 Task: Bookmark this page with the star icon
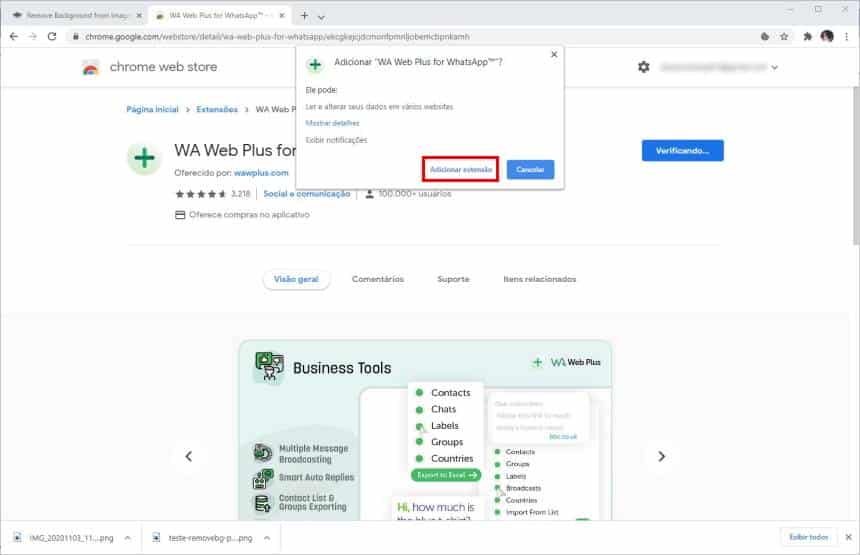tap(784, 37)
